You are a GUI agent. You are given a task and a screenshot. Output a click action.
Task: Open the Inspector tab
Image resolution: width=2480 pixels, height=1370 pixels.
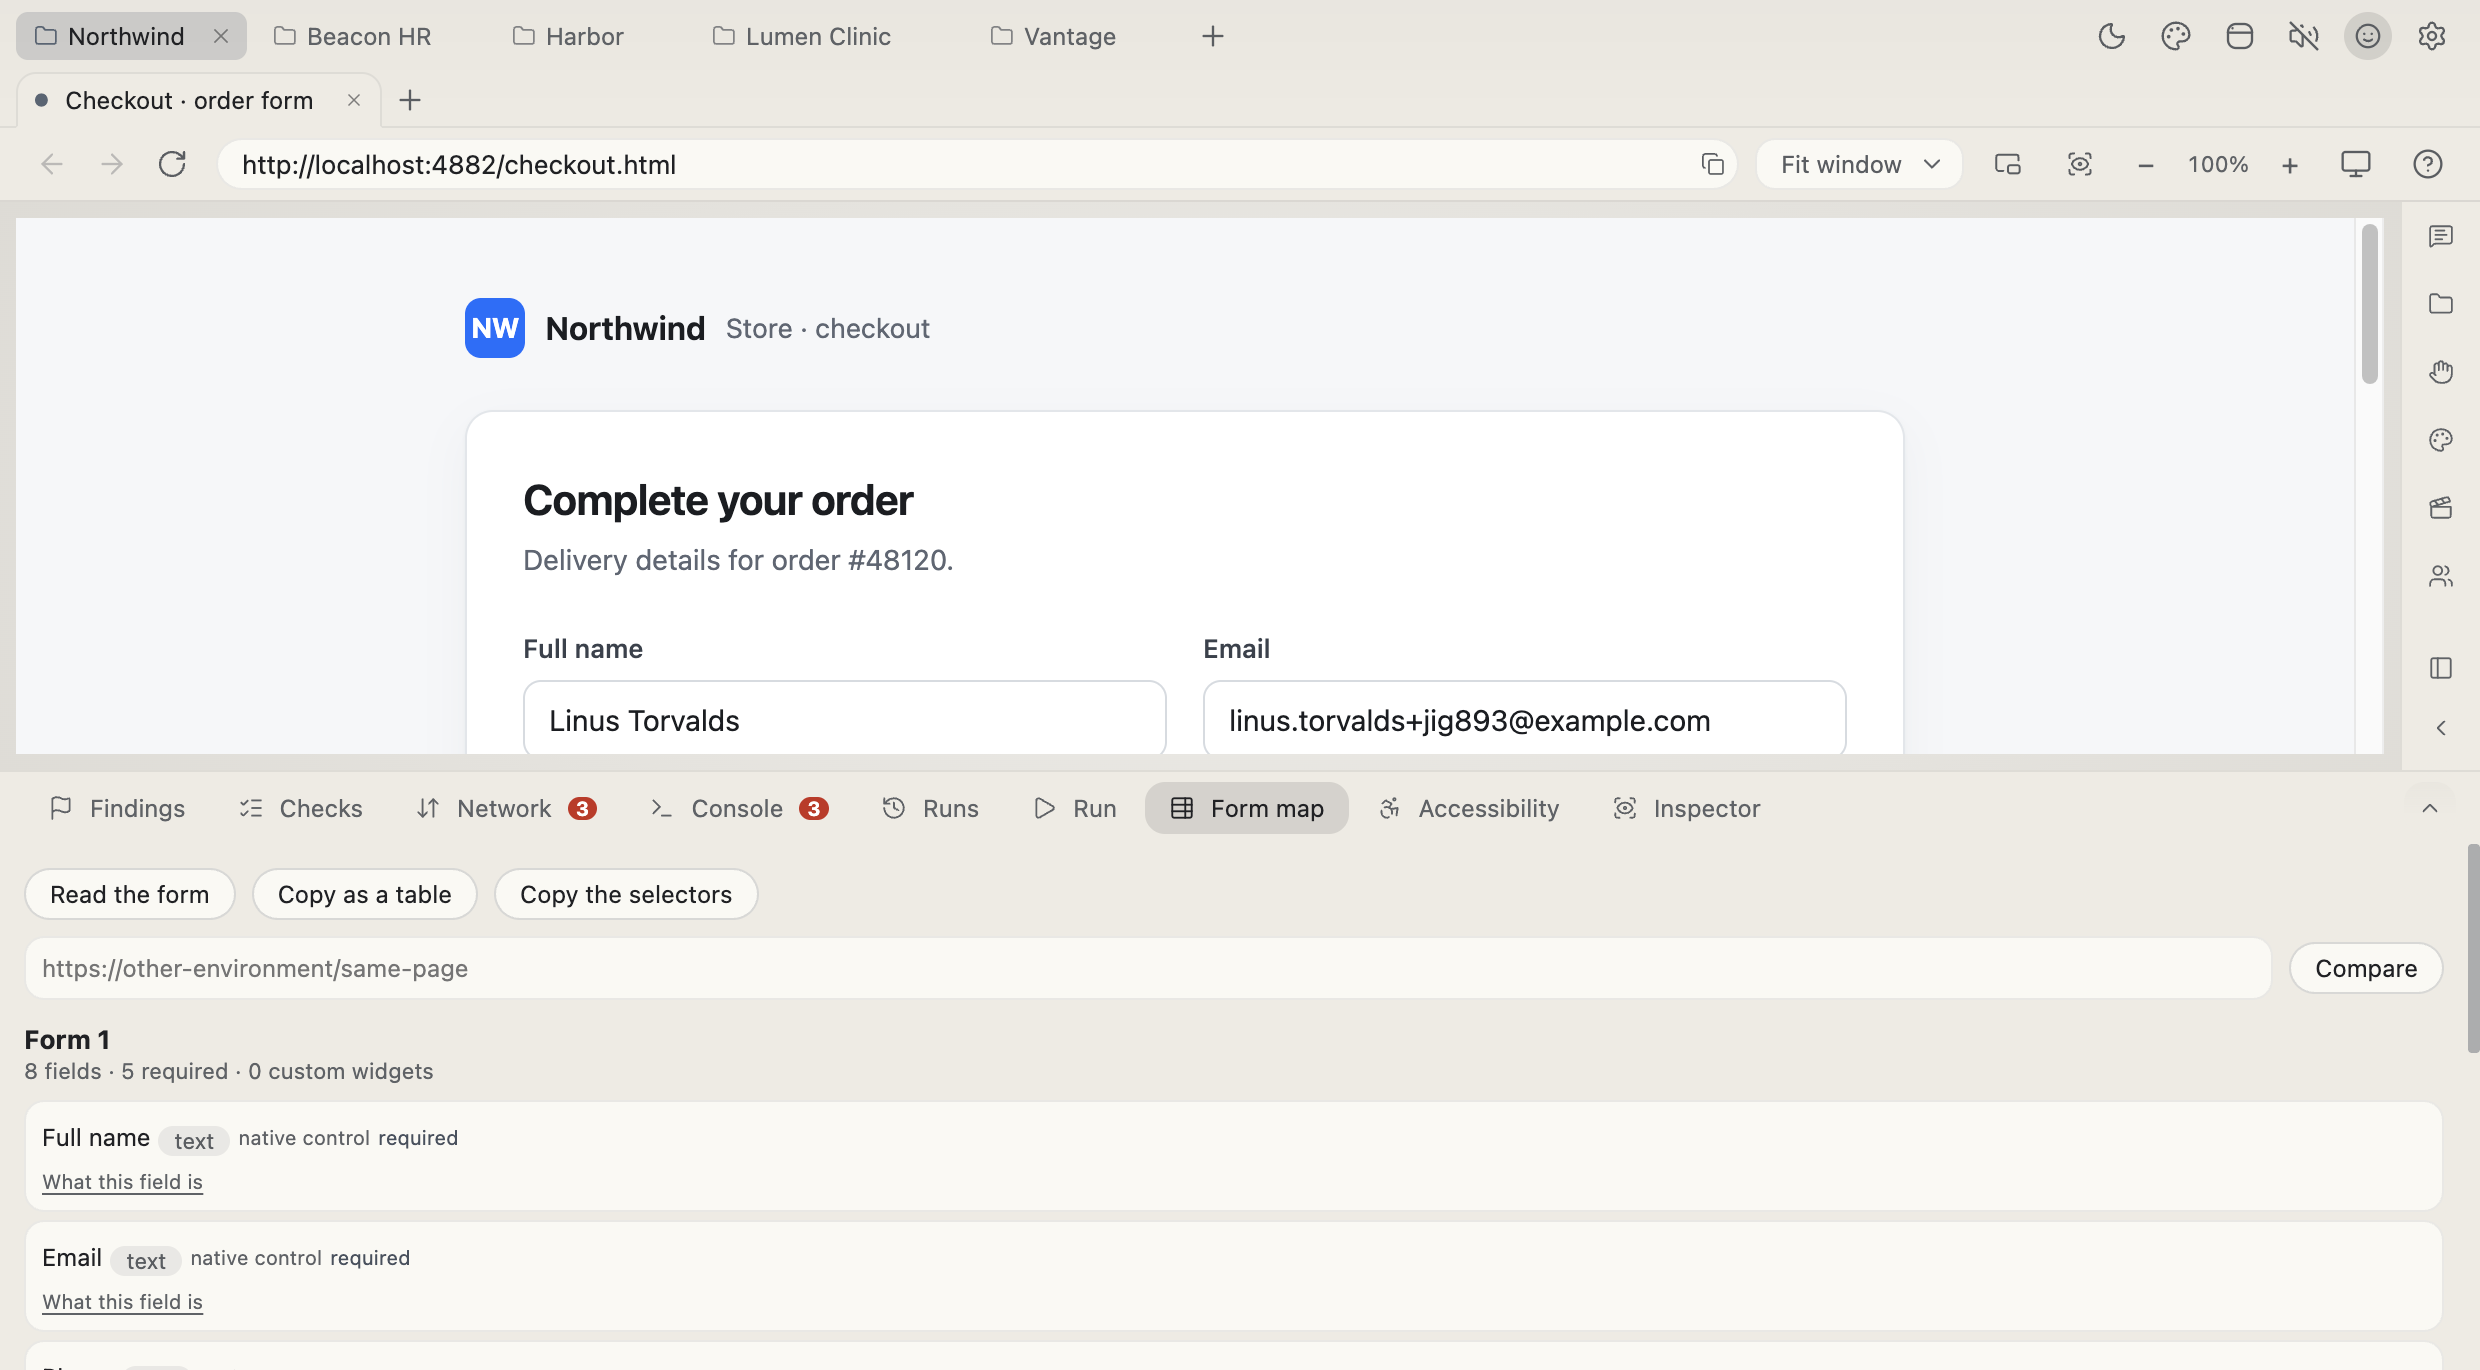click(1687, 808)
